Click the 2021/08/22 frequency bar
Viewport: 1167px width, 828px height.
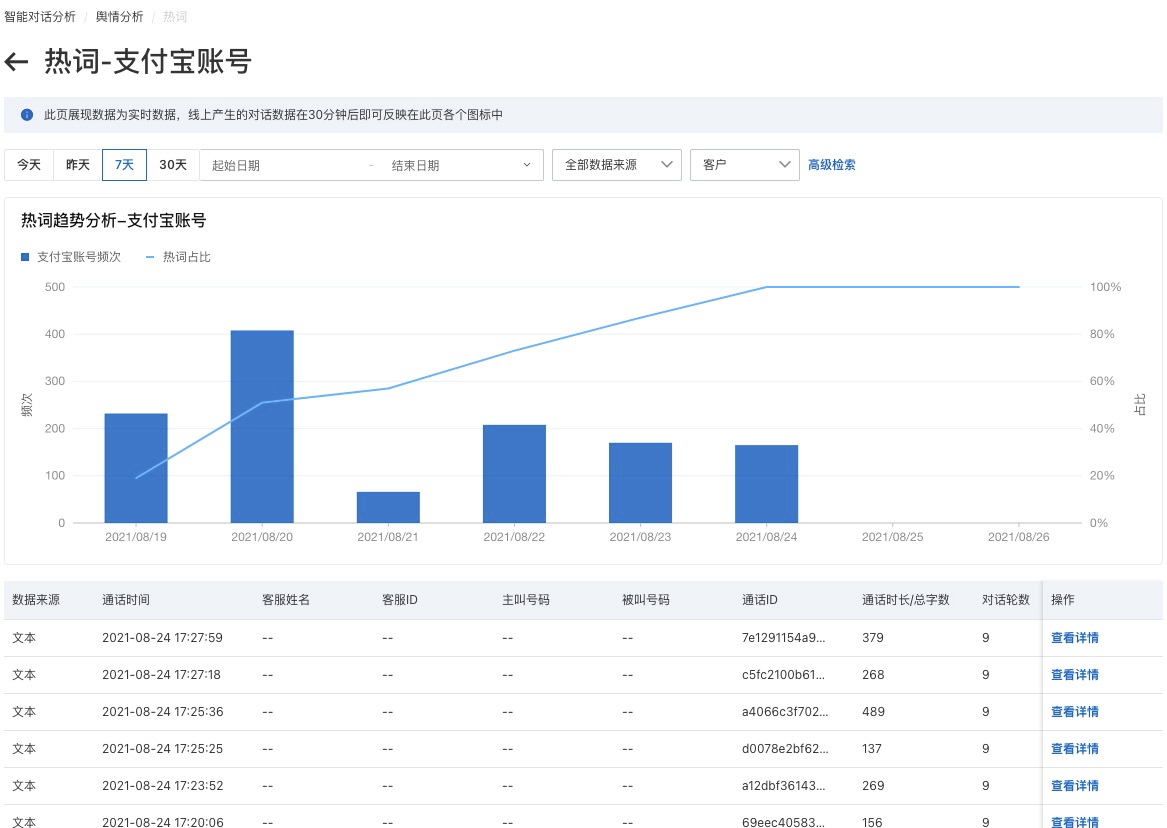pos(514,474)
